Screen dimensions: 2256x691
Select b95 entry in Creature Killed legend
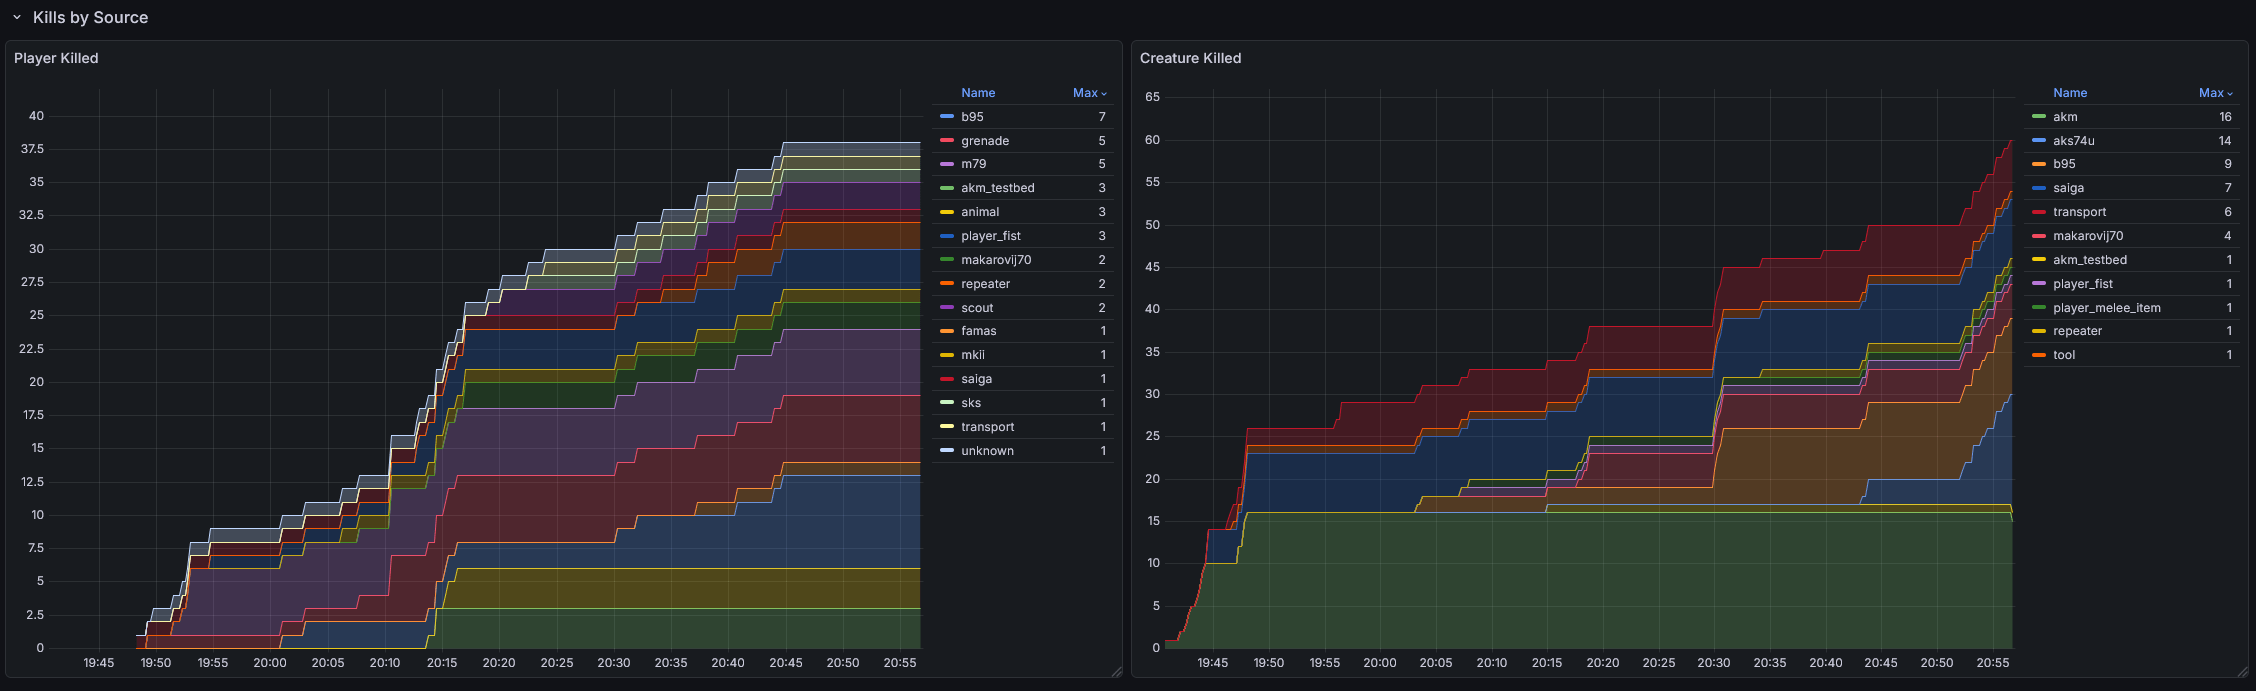2064,164
